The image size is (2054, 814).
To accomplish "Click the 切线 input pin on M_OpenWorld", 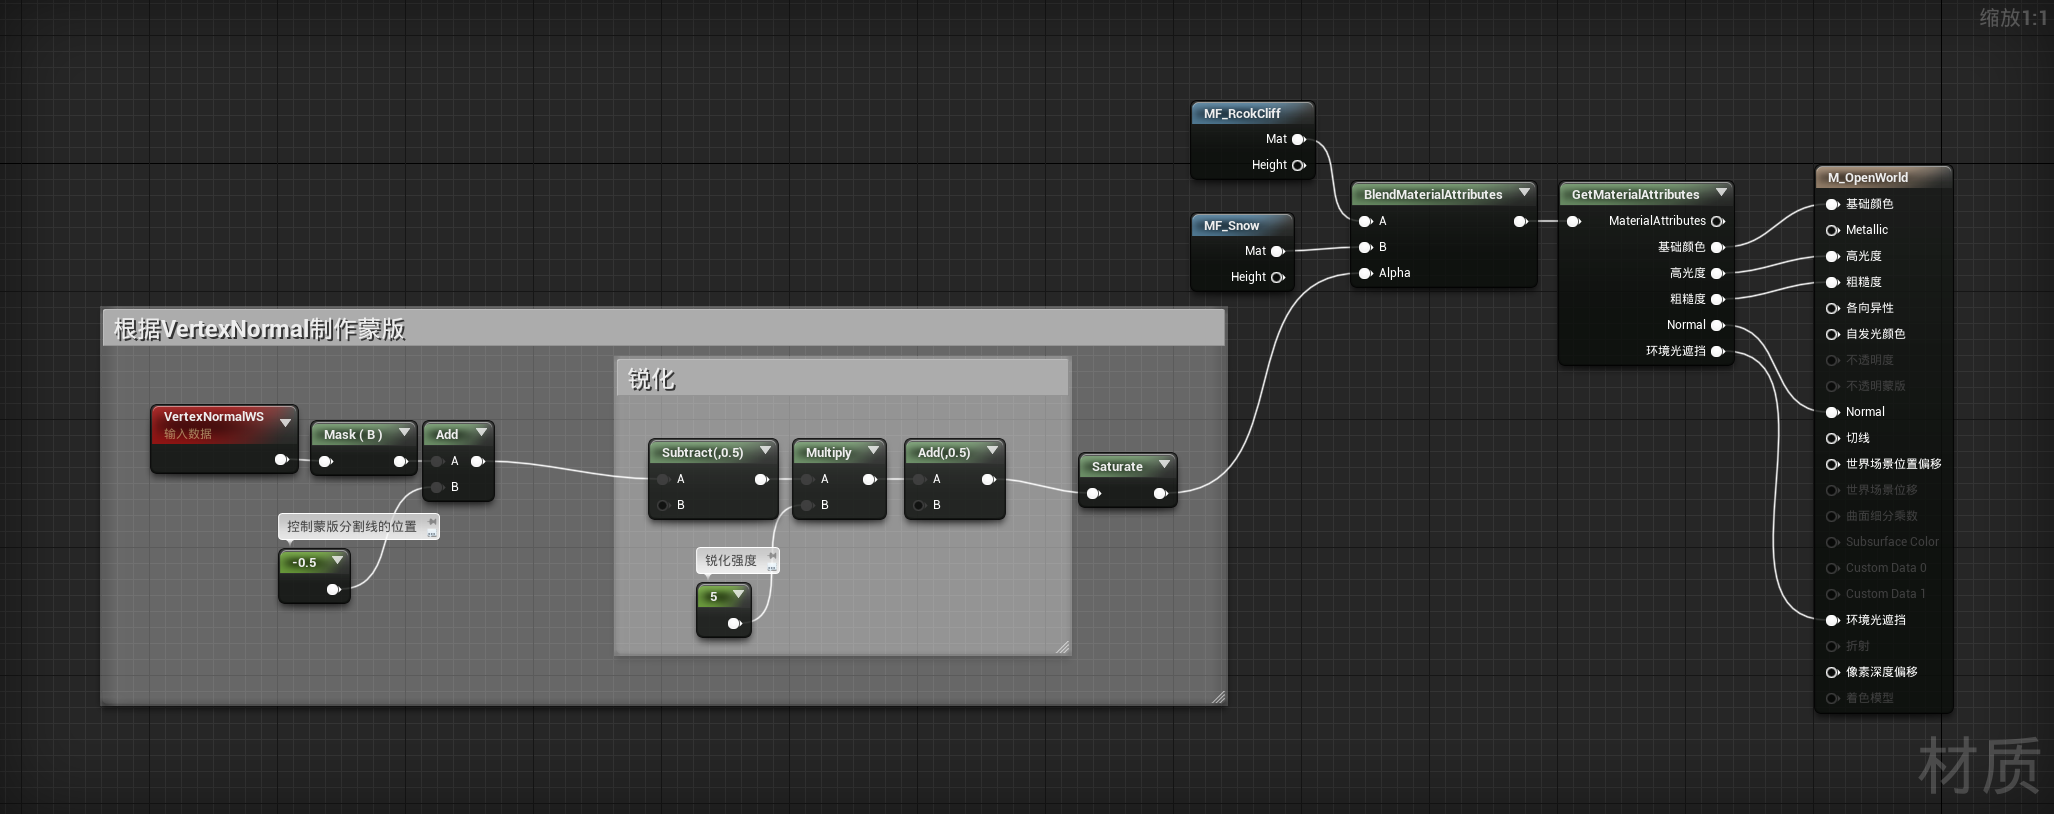I will (x=1832, y=439).
